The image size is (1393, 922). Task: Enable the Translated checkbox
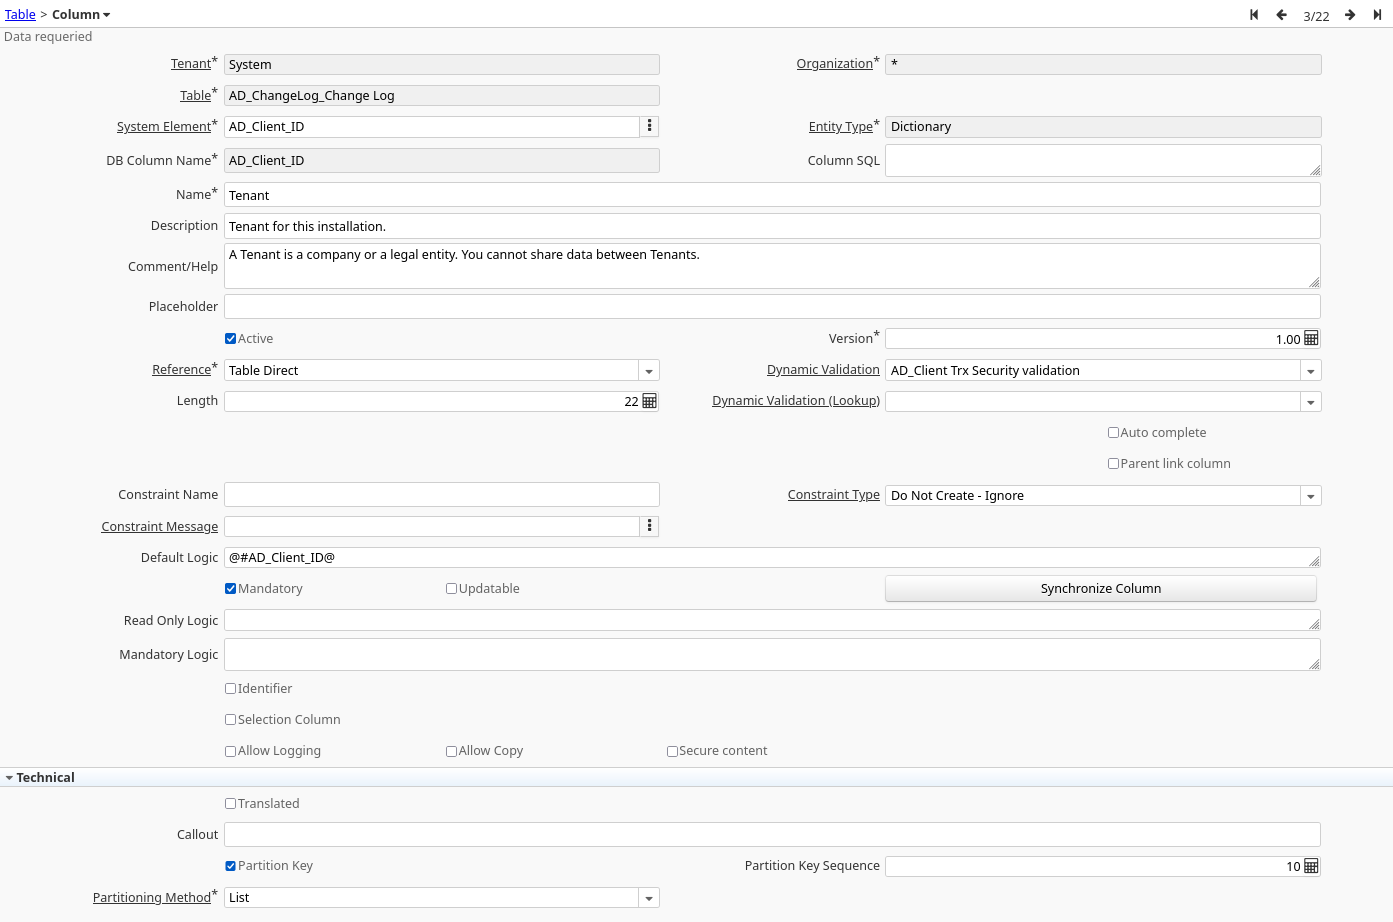click(230, 803)
